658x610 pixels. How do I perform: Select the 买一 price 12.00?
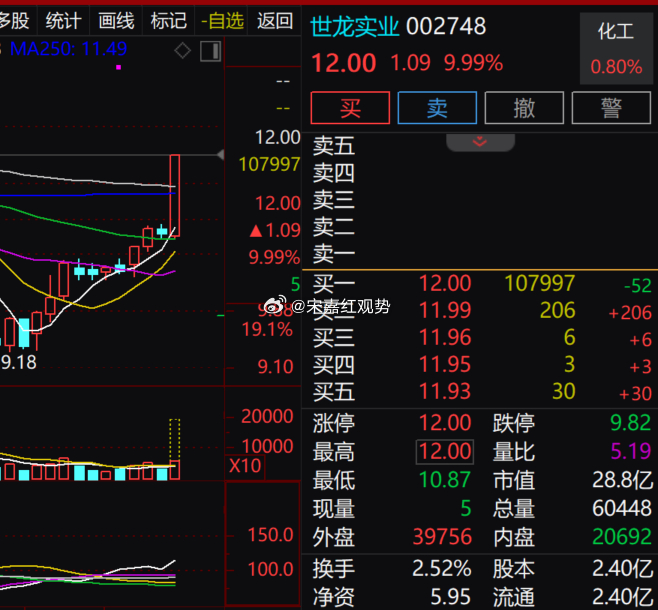click(x=445, y=284)
